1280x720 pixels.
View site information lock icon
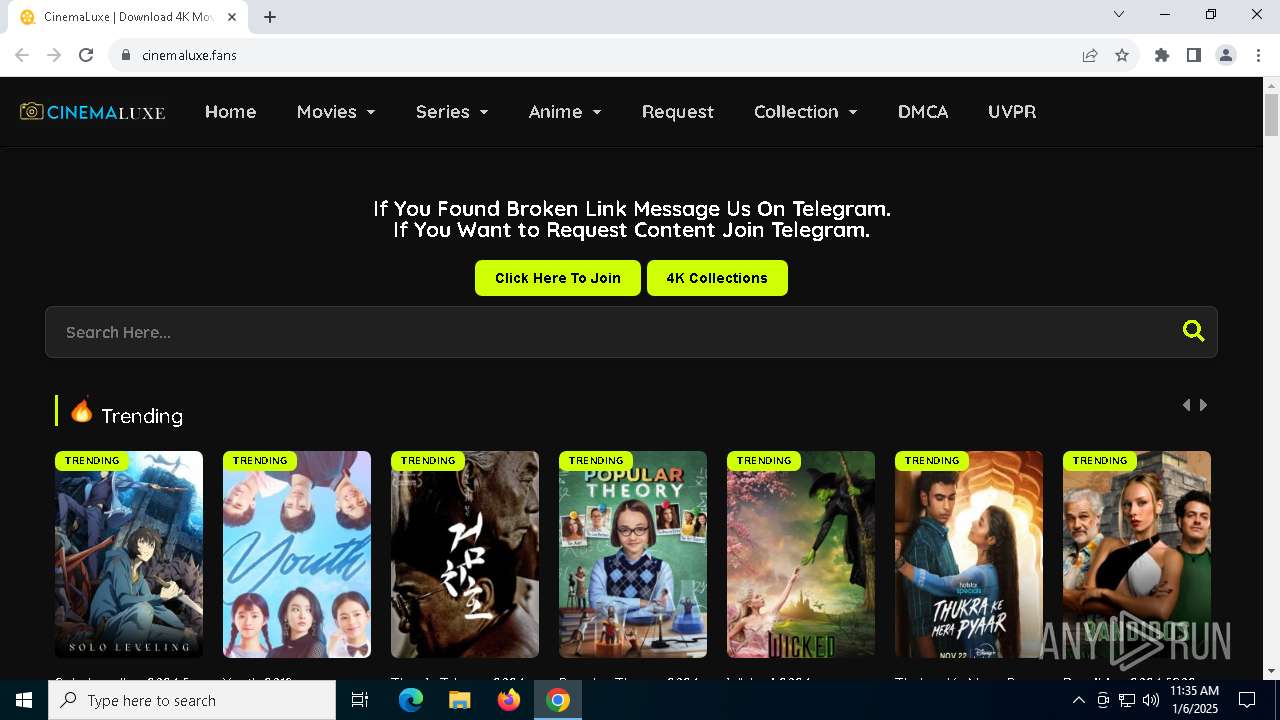(x=126, y=55)
